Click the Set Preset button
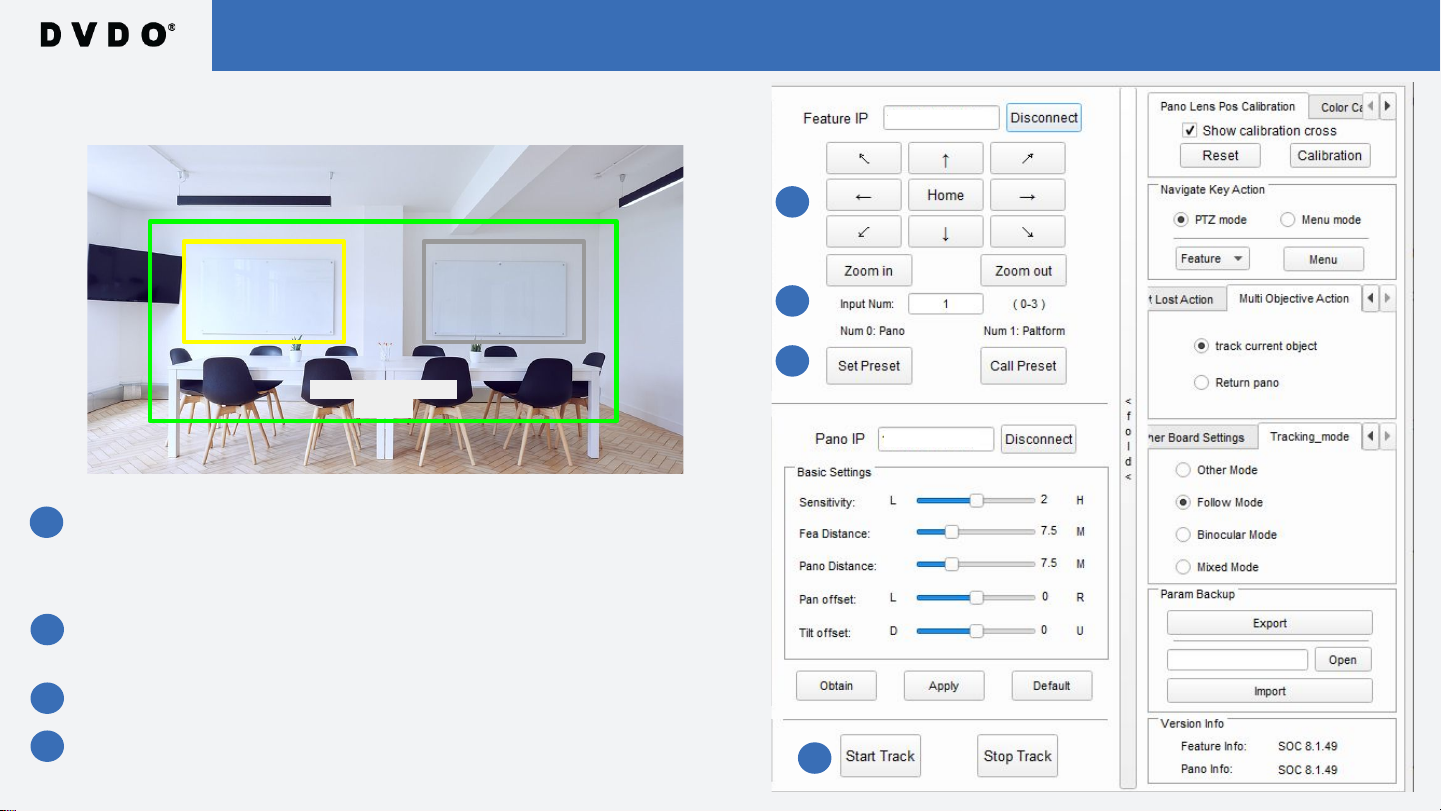Viewport: 1441px width, 811px height. 868,366
